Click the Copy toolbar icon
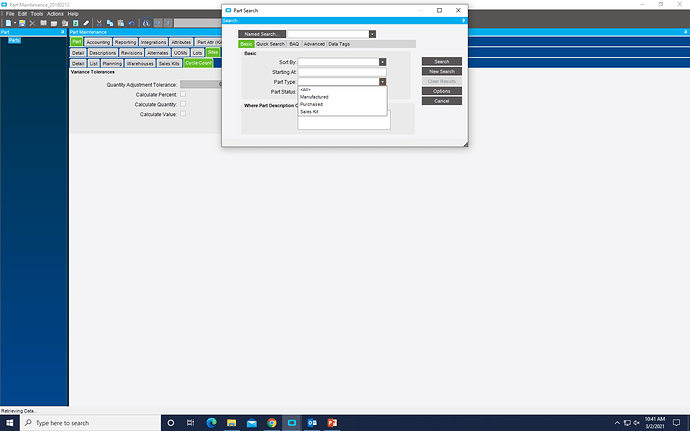The width and height of the screenshot is (690, 431). pos(110,23)
